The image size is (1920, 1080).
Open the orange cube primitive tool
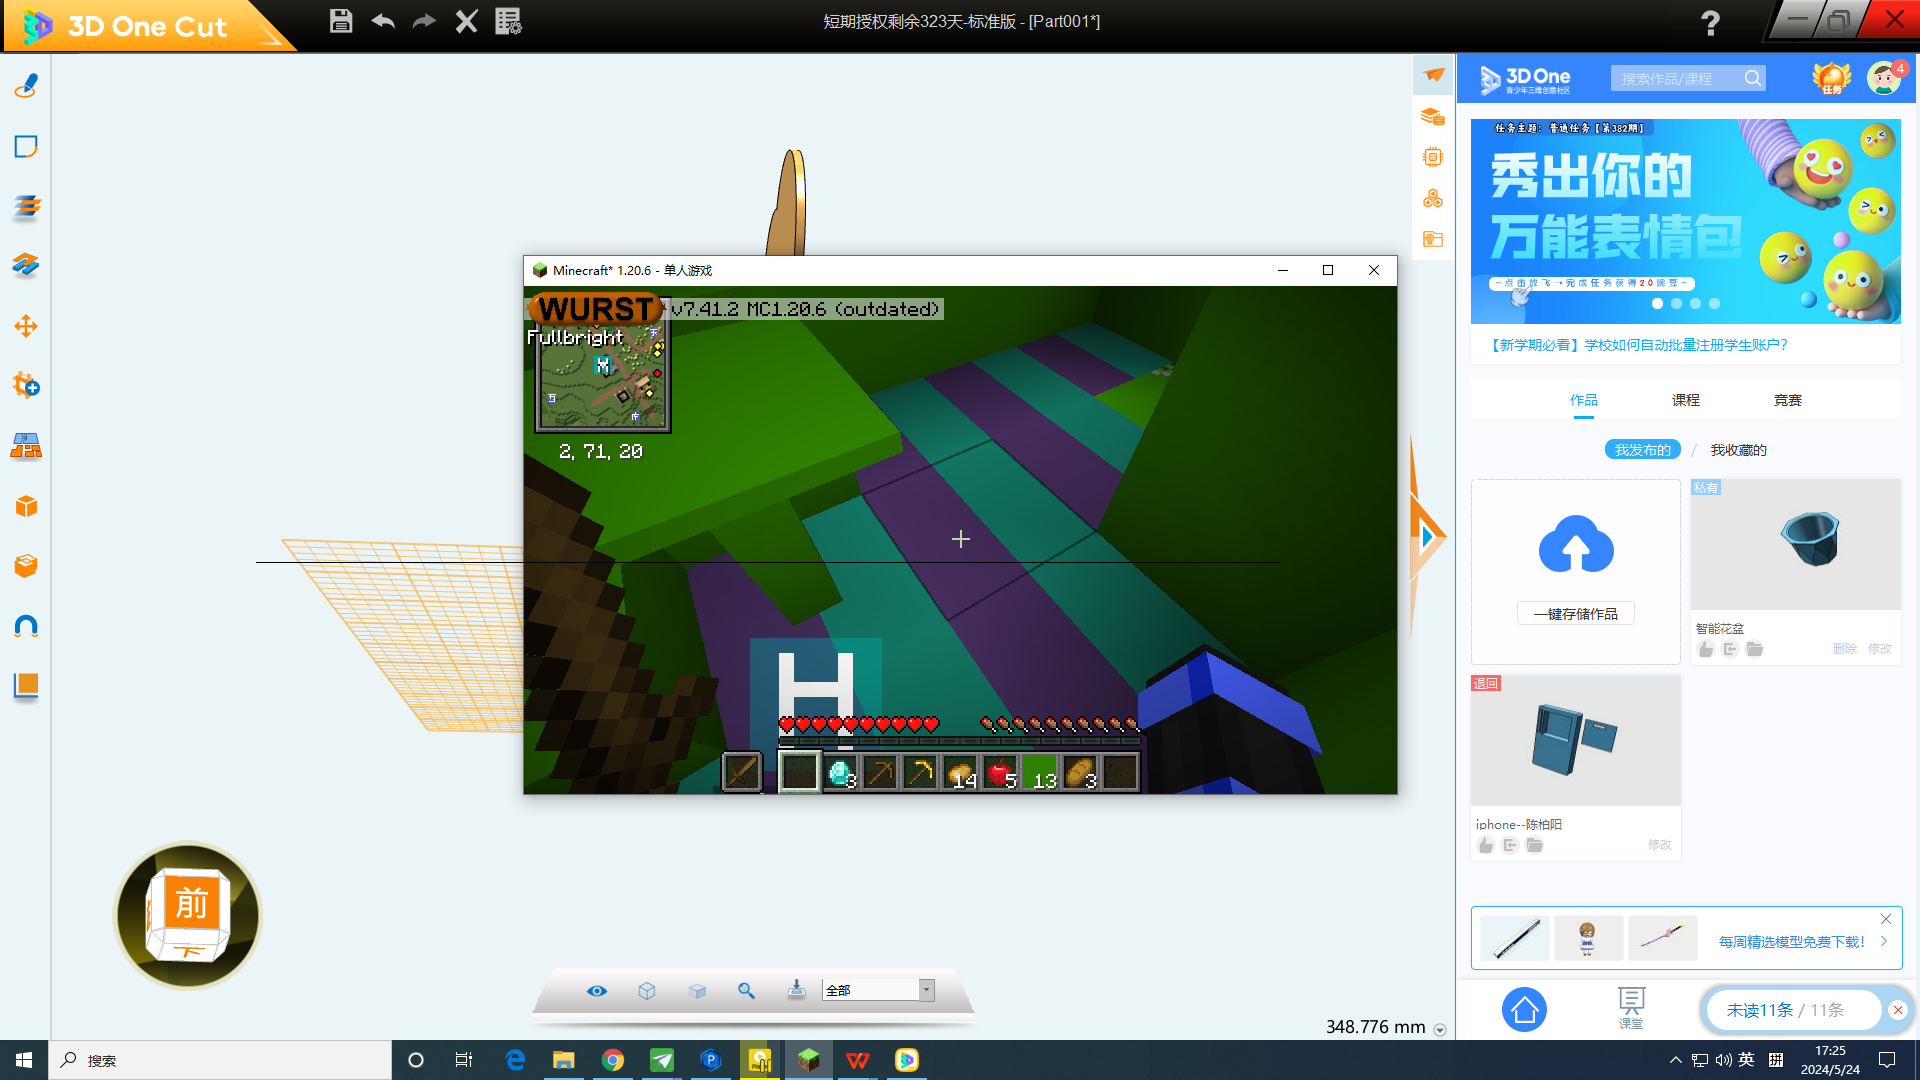[26, 506]
